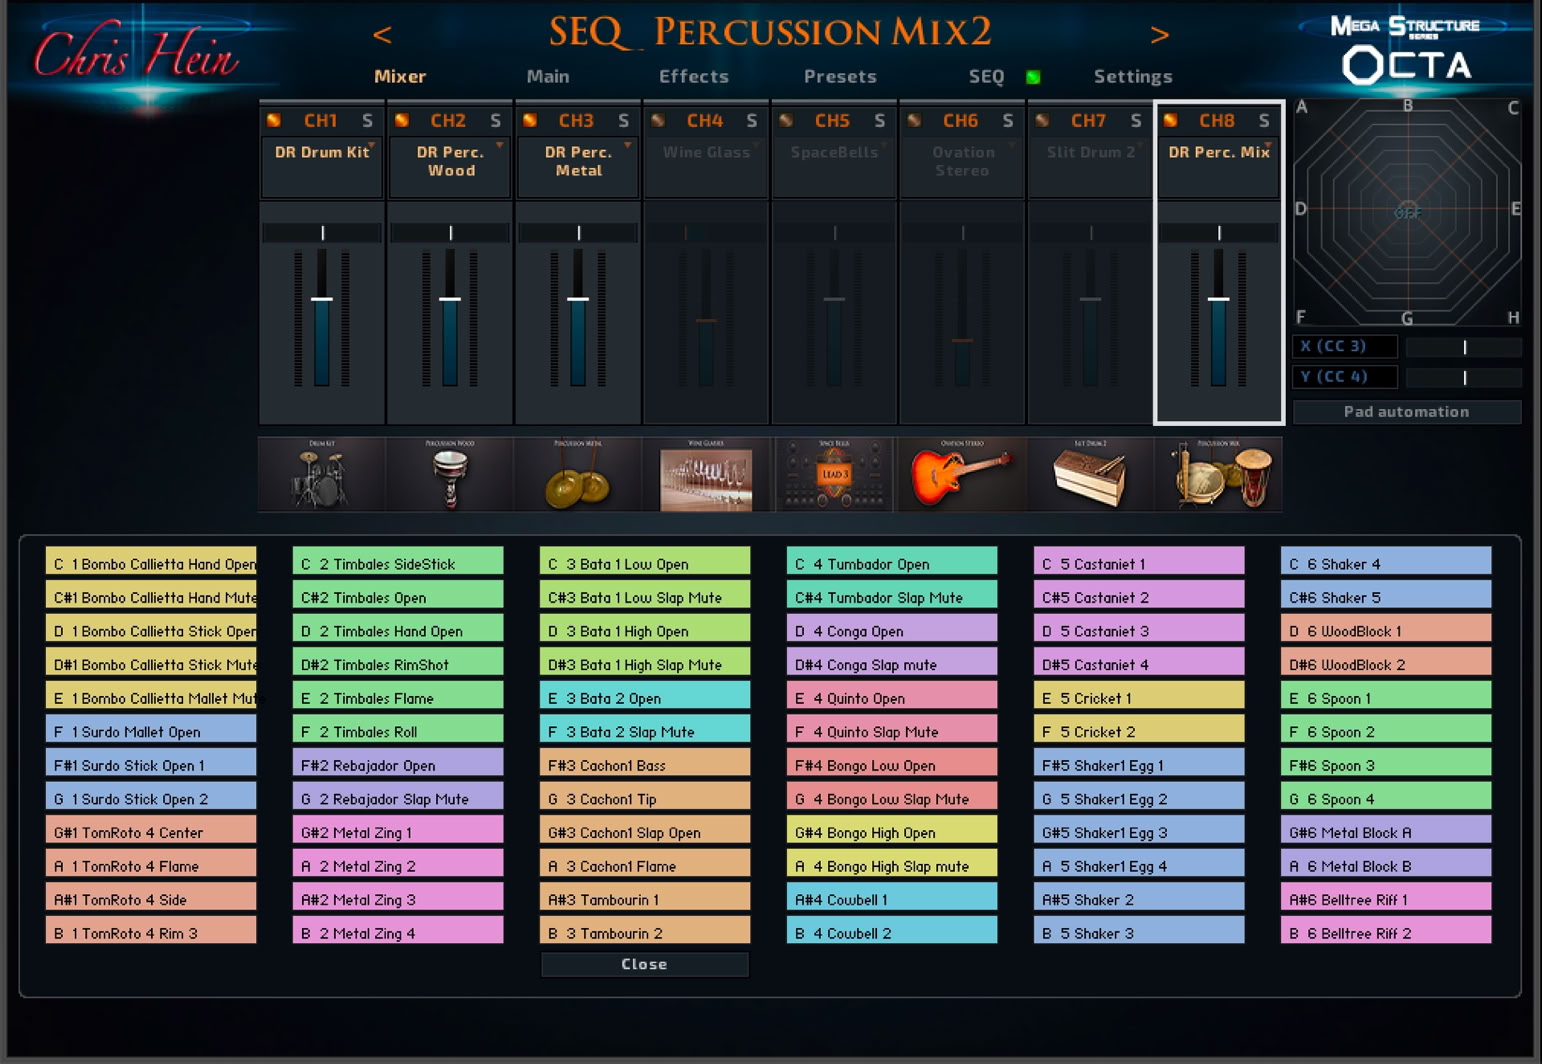The image size is (1542, 1064).
Task: Enable CH6 power button
Action: click(914, 121)
